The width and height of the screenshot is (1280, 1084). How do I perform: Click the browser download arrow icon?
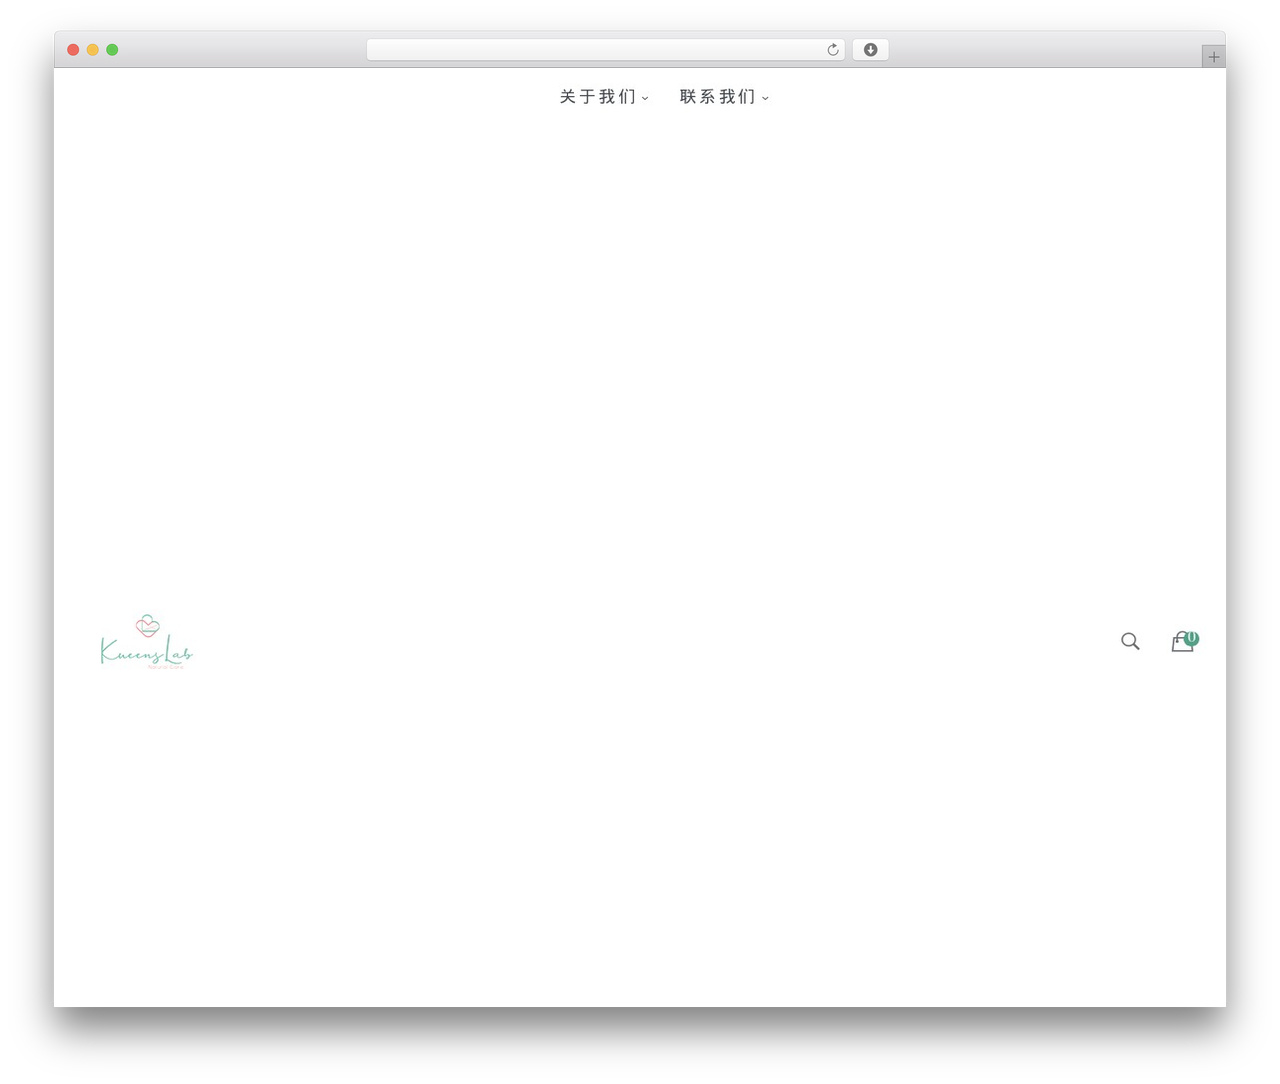tap(870, 50)
